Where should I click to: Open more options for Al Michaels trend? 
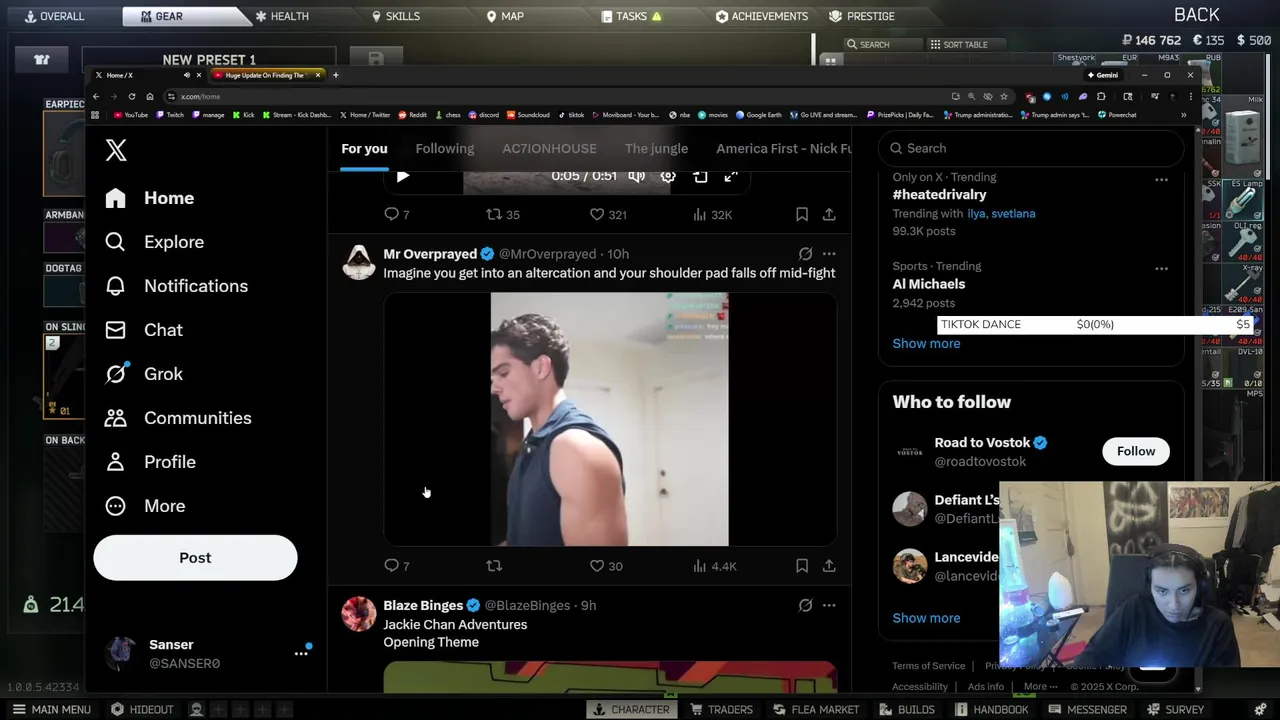1161,269
